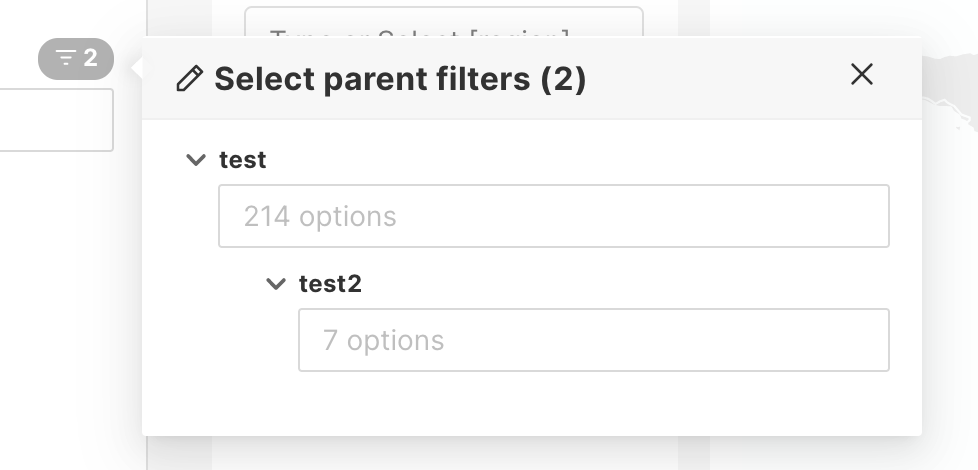
Task: Click the number 2 on the filter badge
Action: pos(91,59)
